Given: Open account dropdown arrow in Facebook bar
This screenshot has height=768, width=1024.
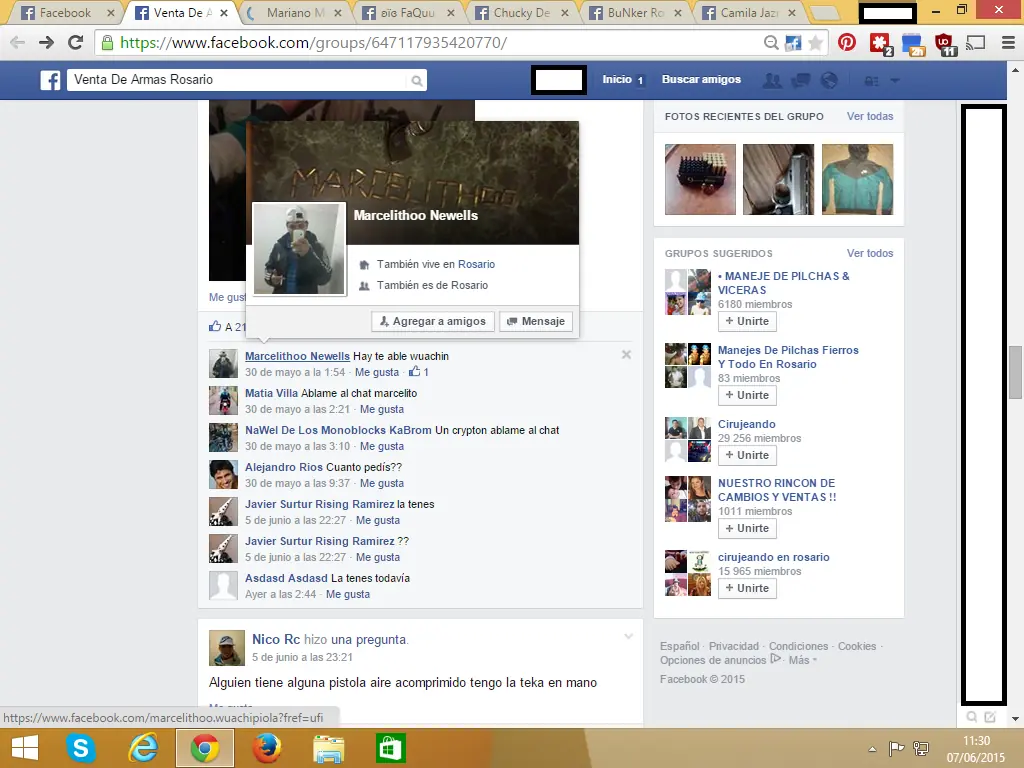Looking at the screenshot, I should click(895, 81).
